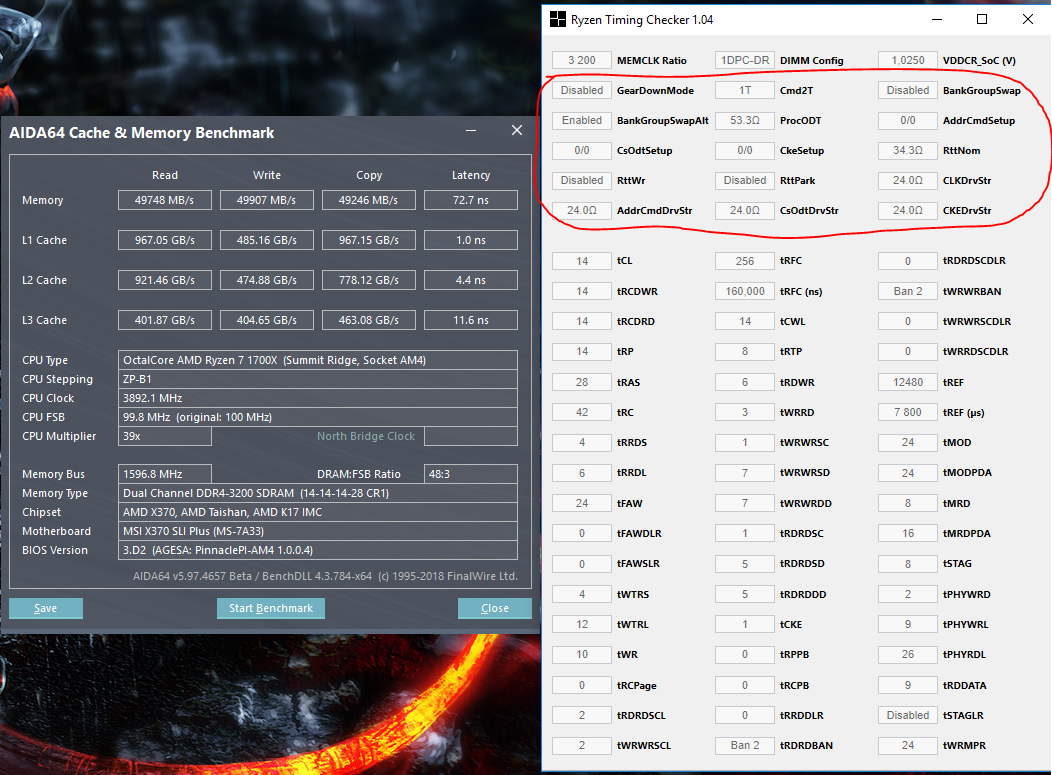Click the CLKDrvStr 24.0Ω value box
1052x775 pixels.
pos(908,180)
